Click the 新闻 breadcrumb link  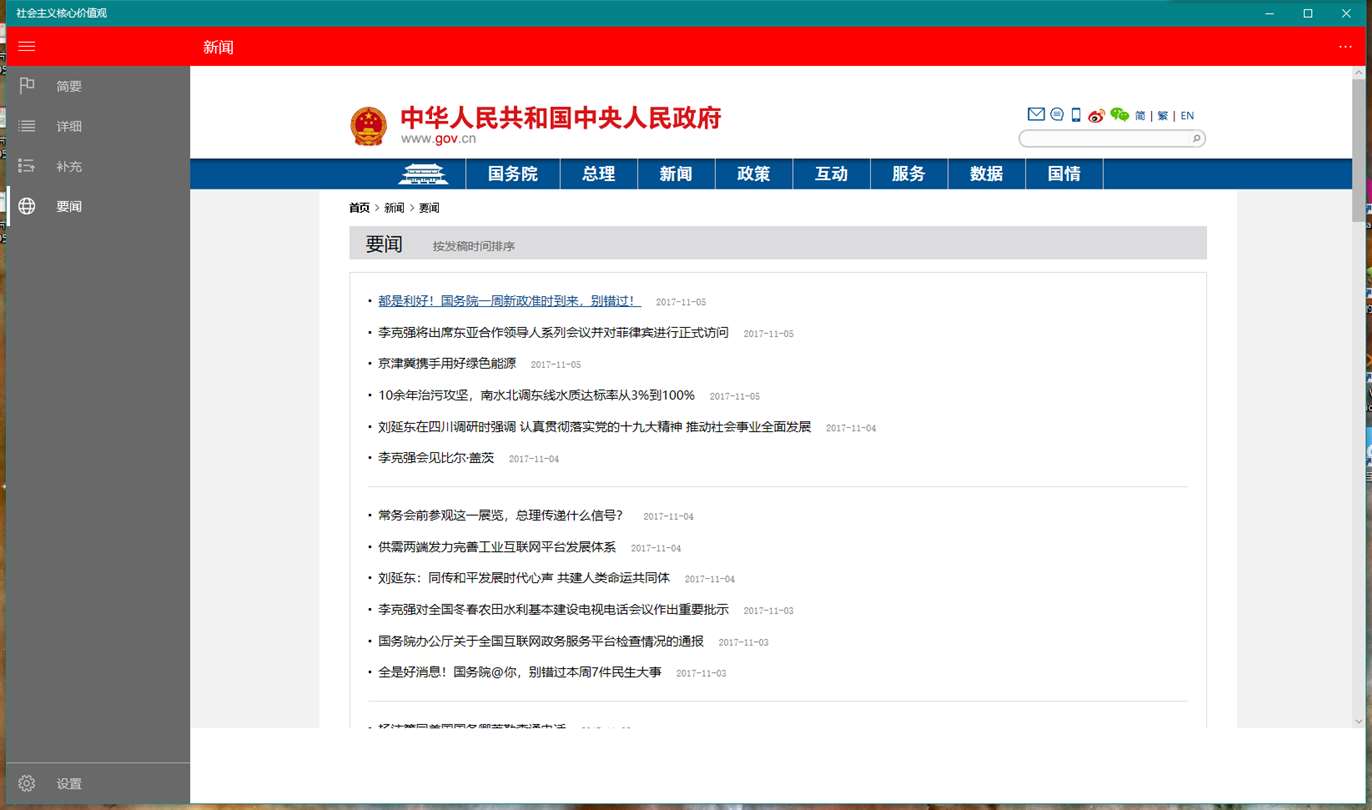click(394, 208)
